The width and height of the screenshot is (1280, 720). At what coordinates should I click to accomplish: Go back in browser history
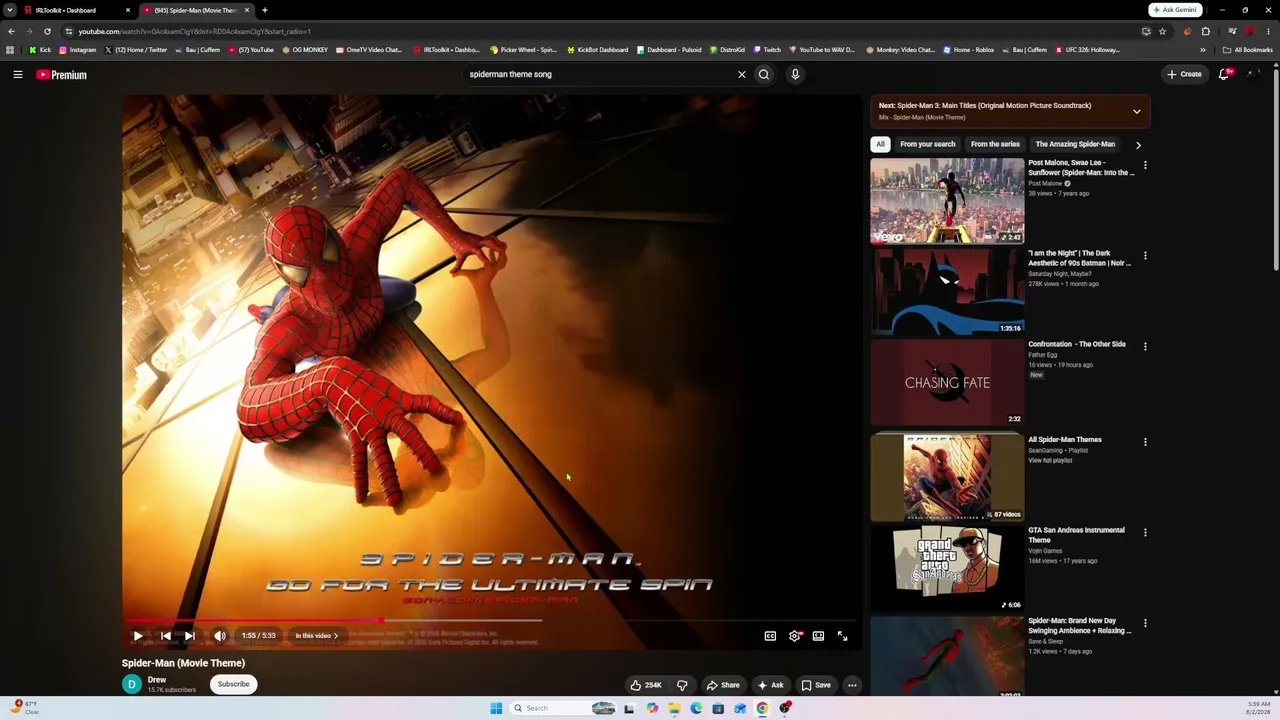click(11, 31)
